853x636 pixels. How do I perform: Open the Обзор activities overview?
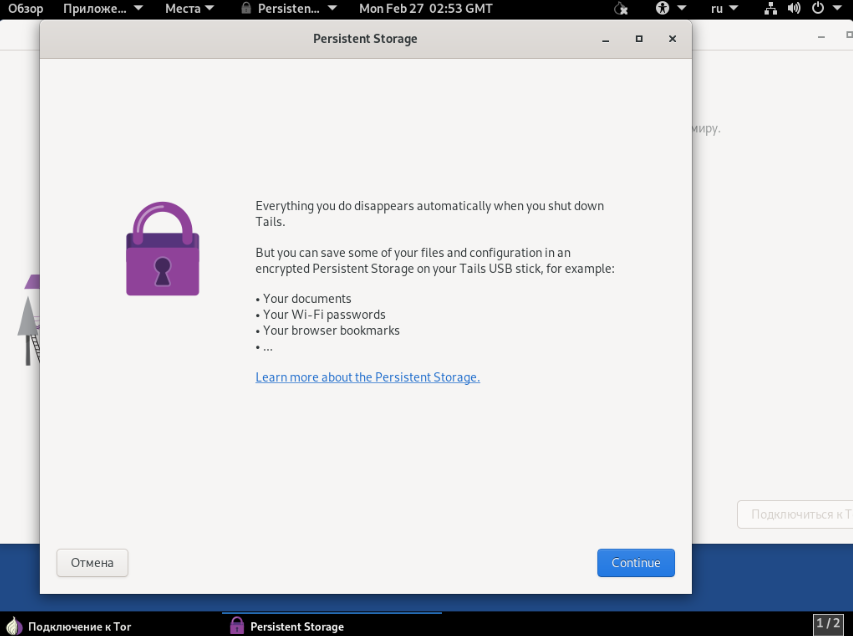pos(26,9)
